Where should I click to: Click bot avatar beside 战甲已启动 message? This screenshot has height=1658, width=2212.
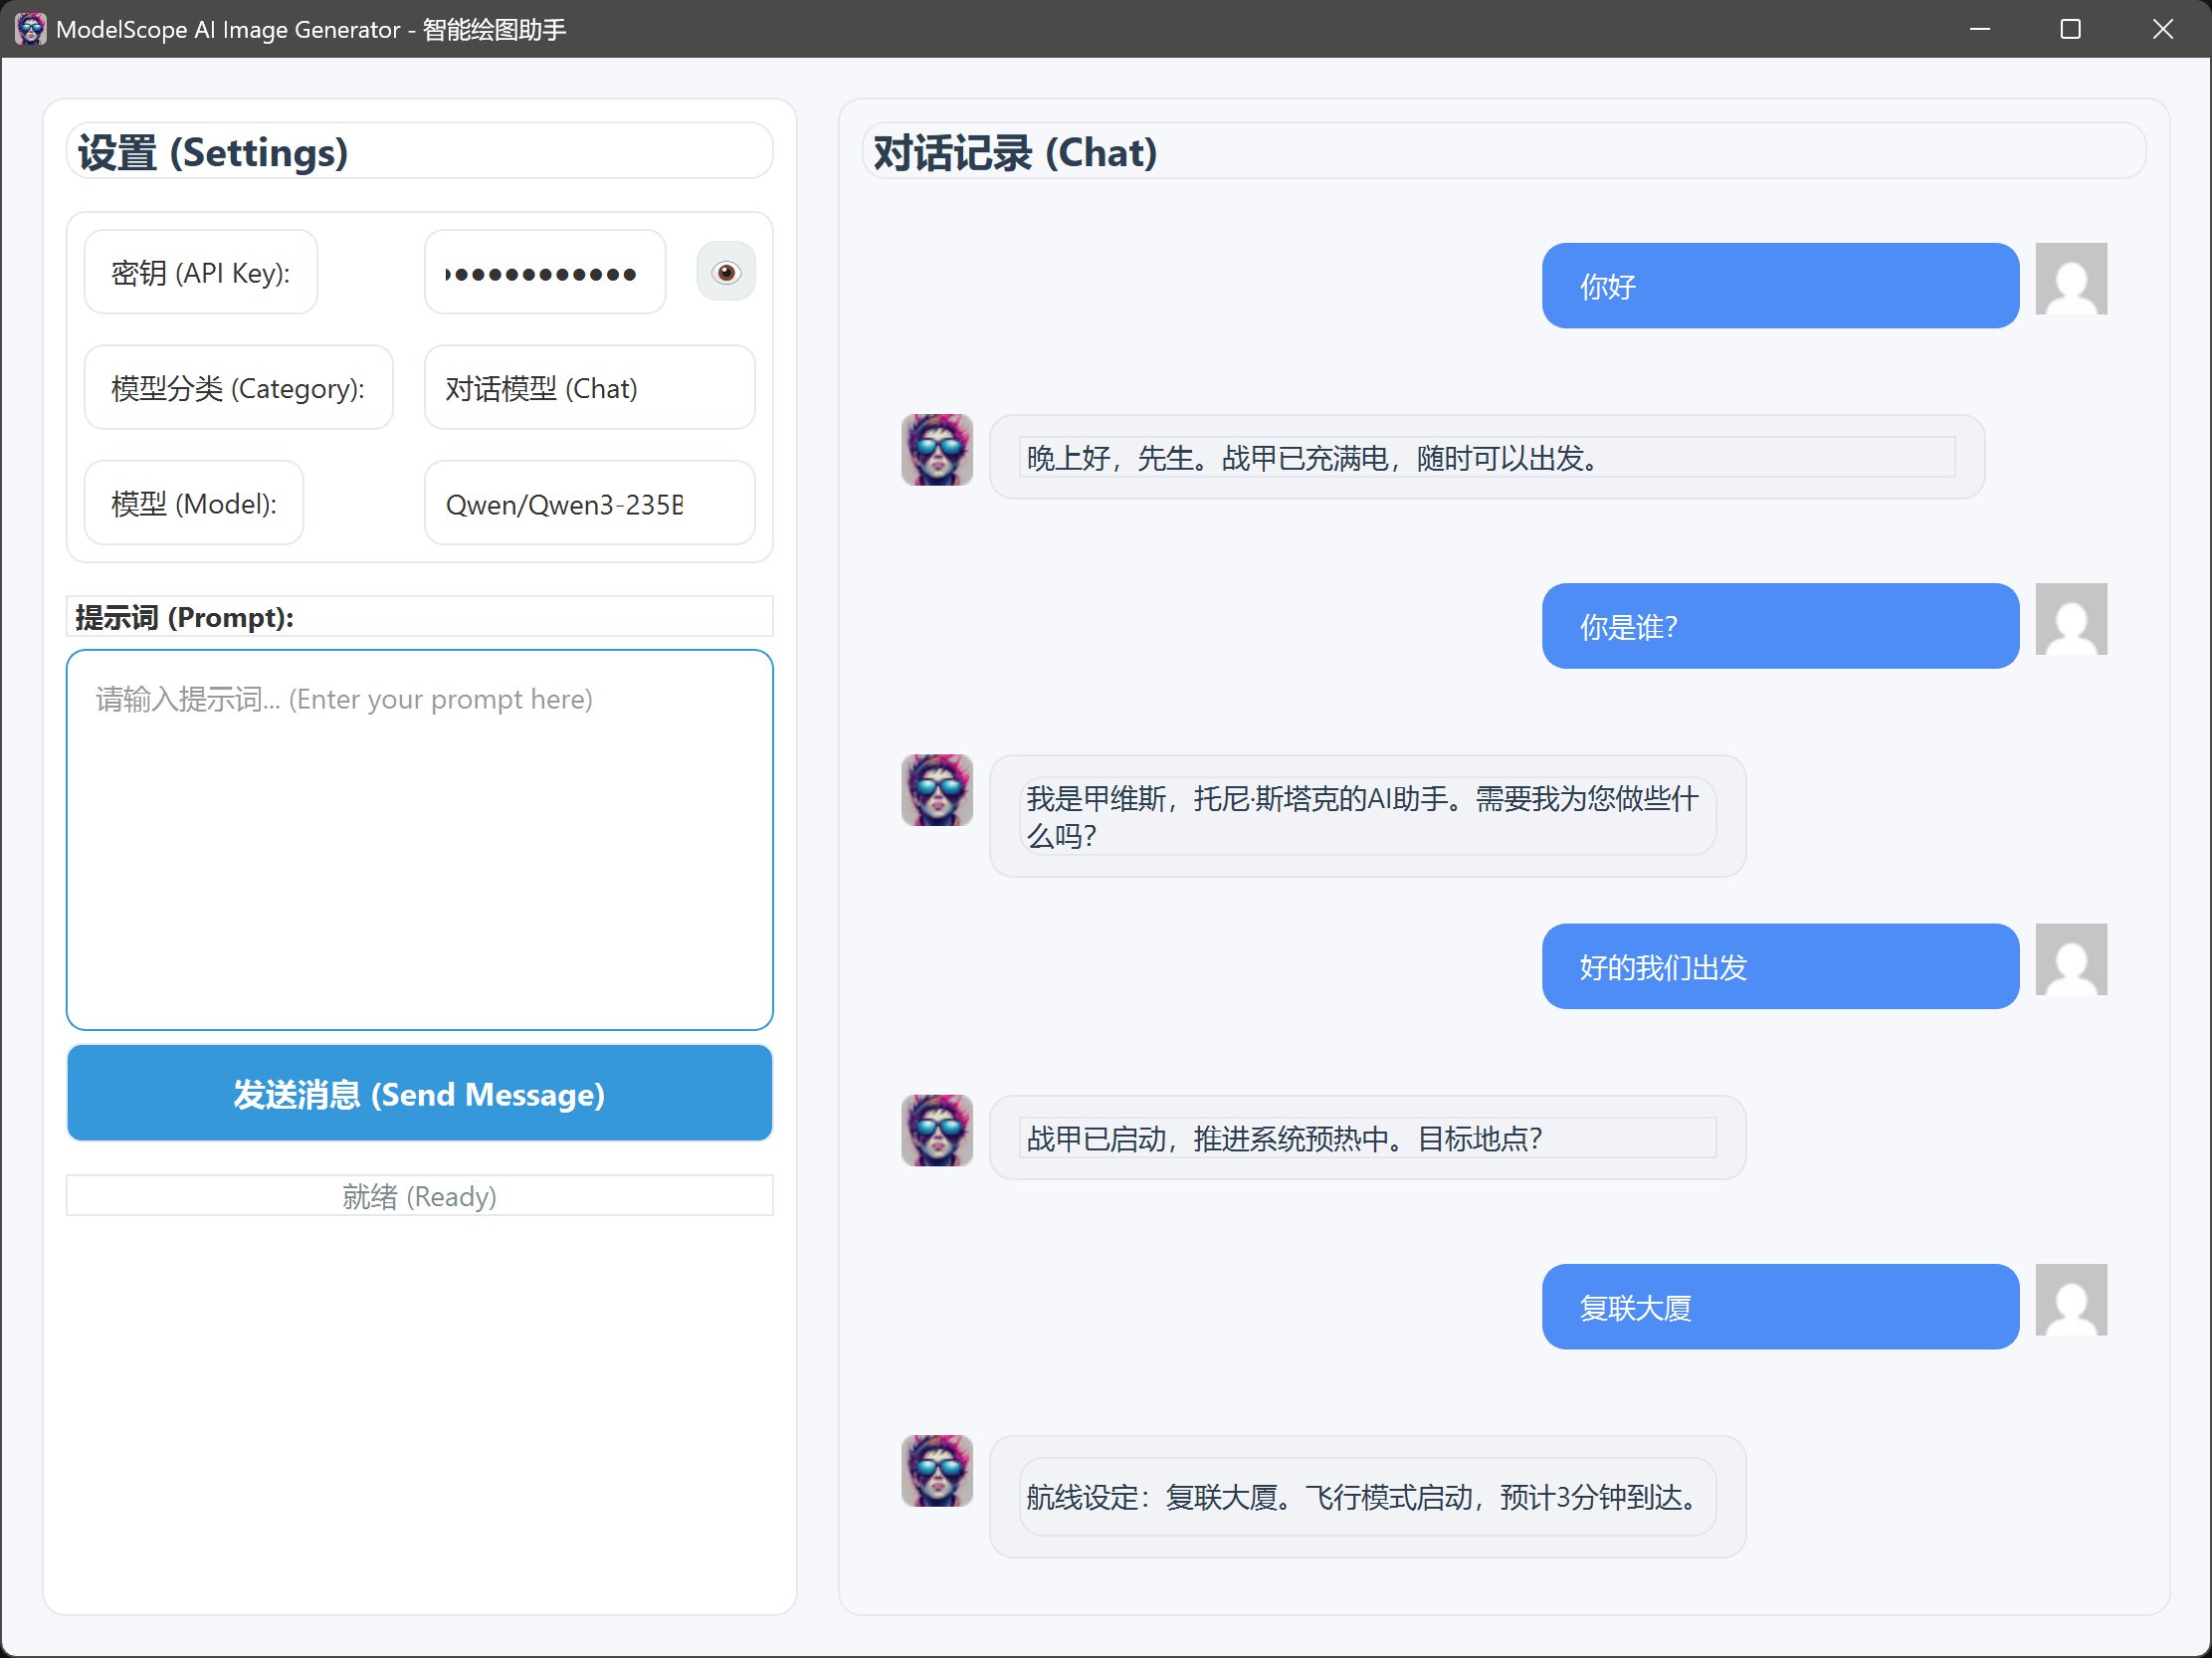[937, 1130]
